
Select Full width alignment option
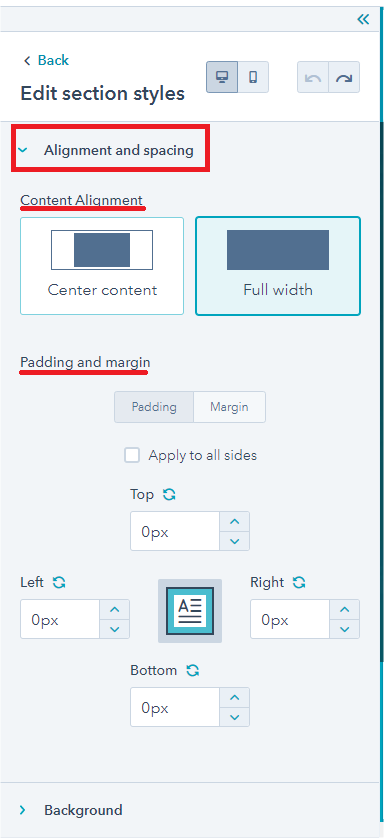pyautogui.click(x=278, y=266)
